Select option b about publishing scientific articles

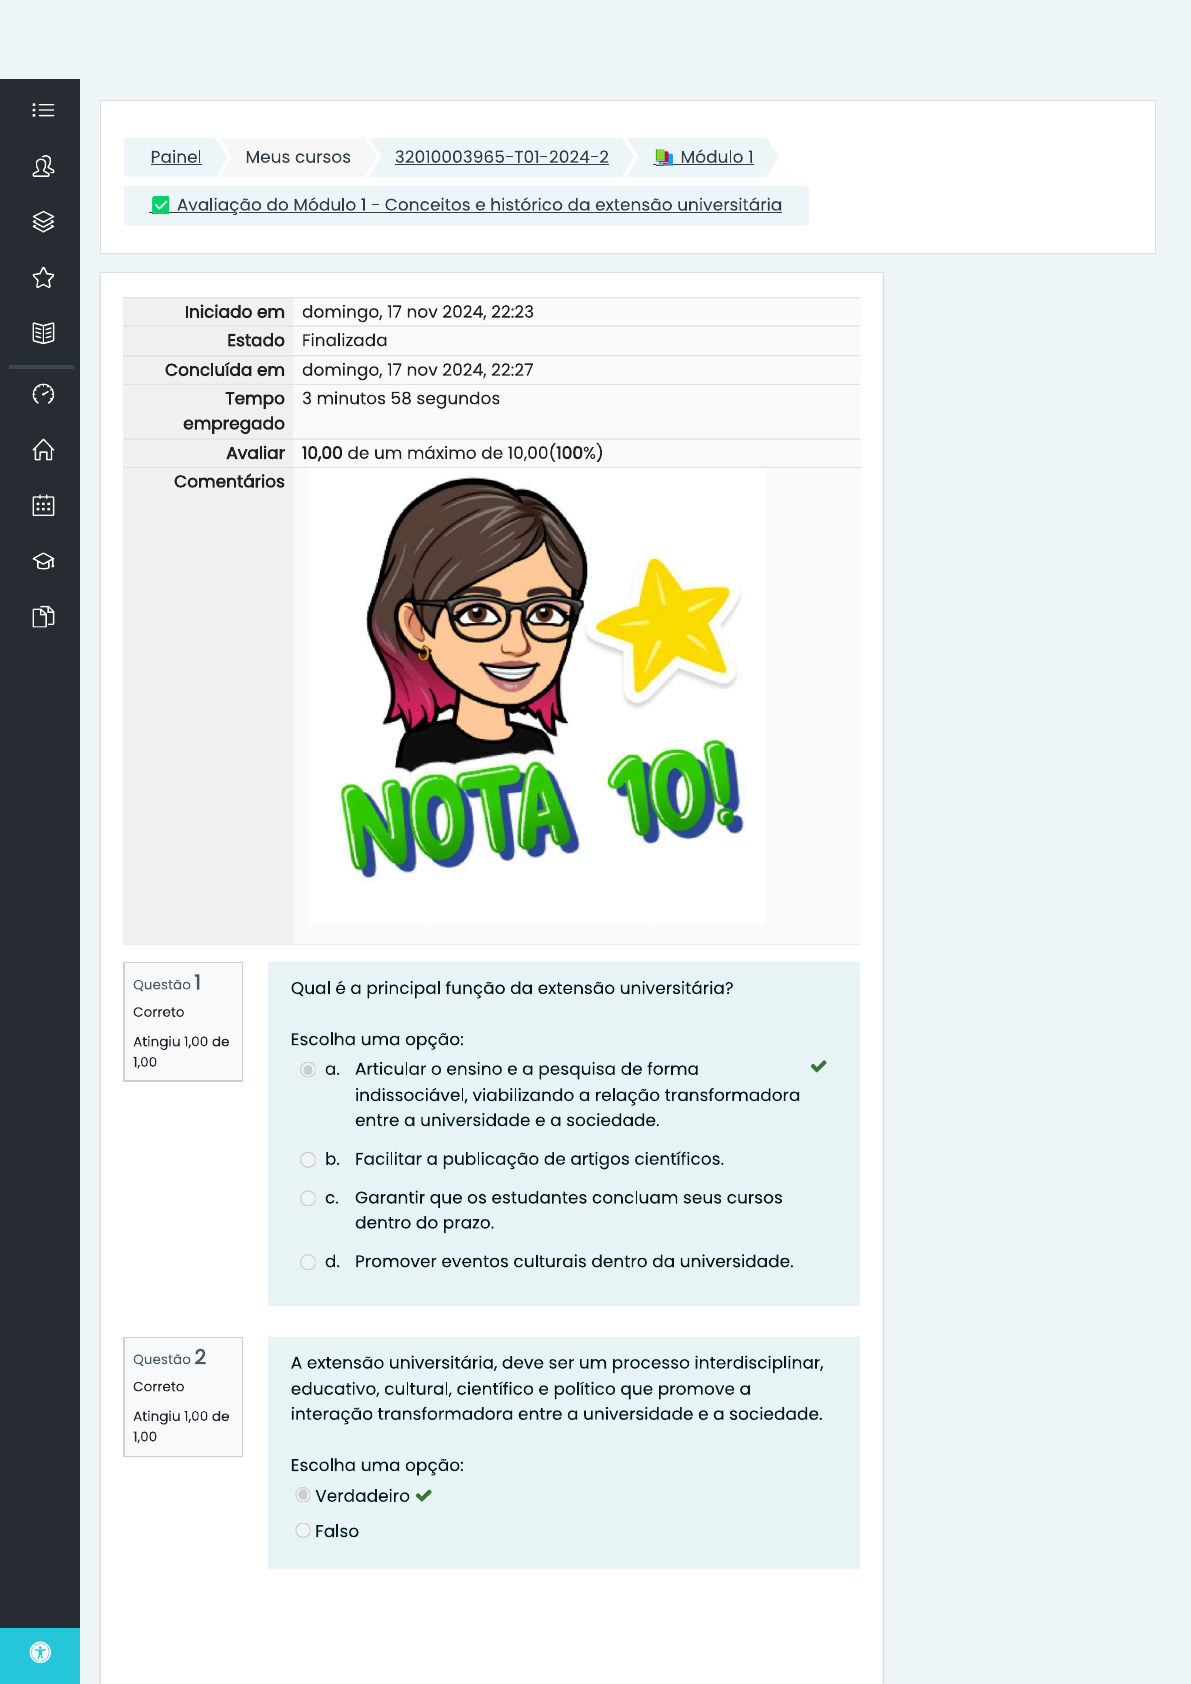[308, 1160]
